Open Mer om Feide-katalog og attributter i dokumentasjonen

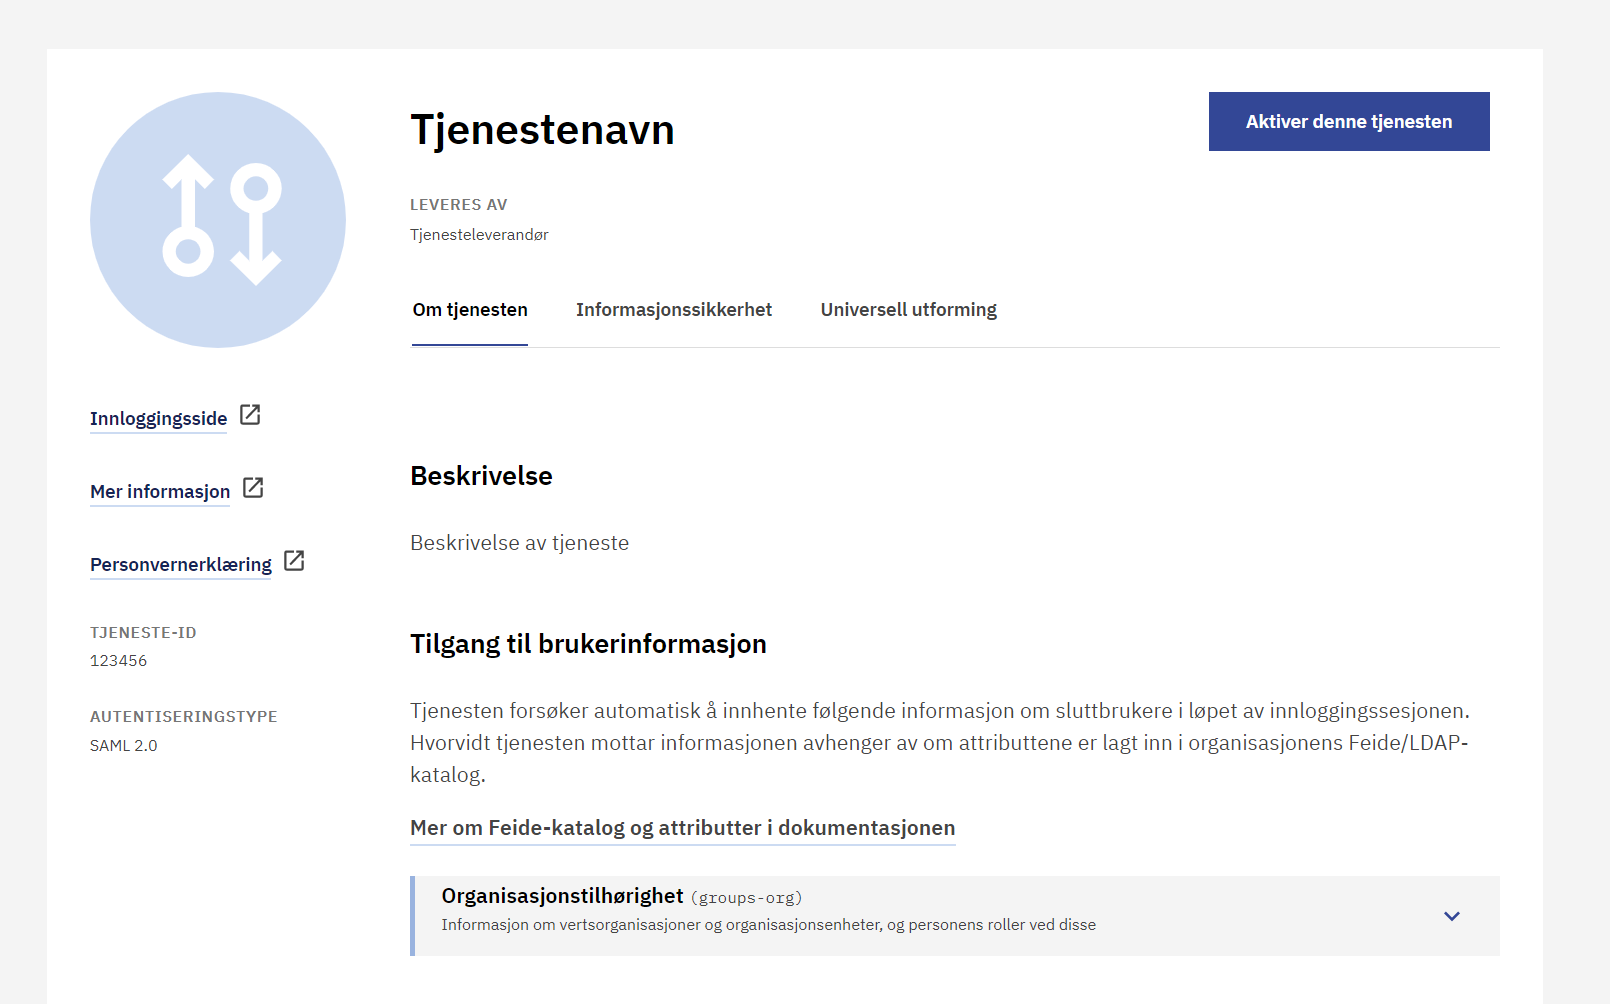coord(681,828)
